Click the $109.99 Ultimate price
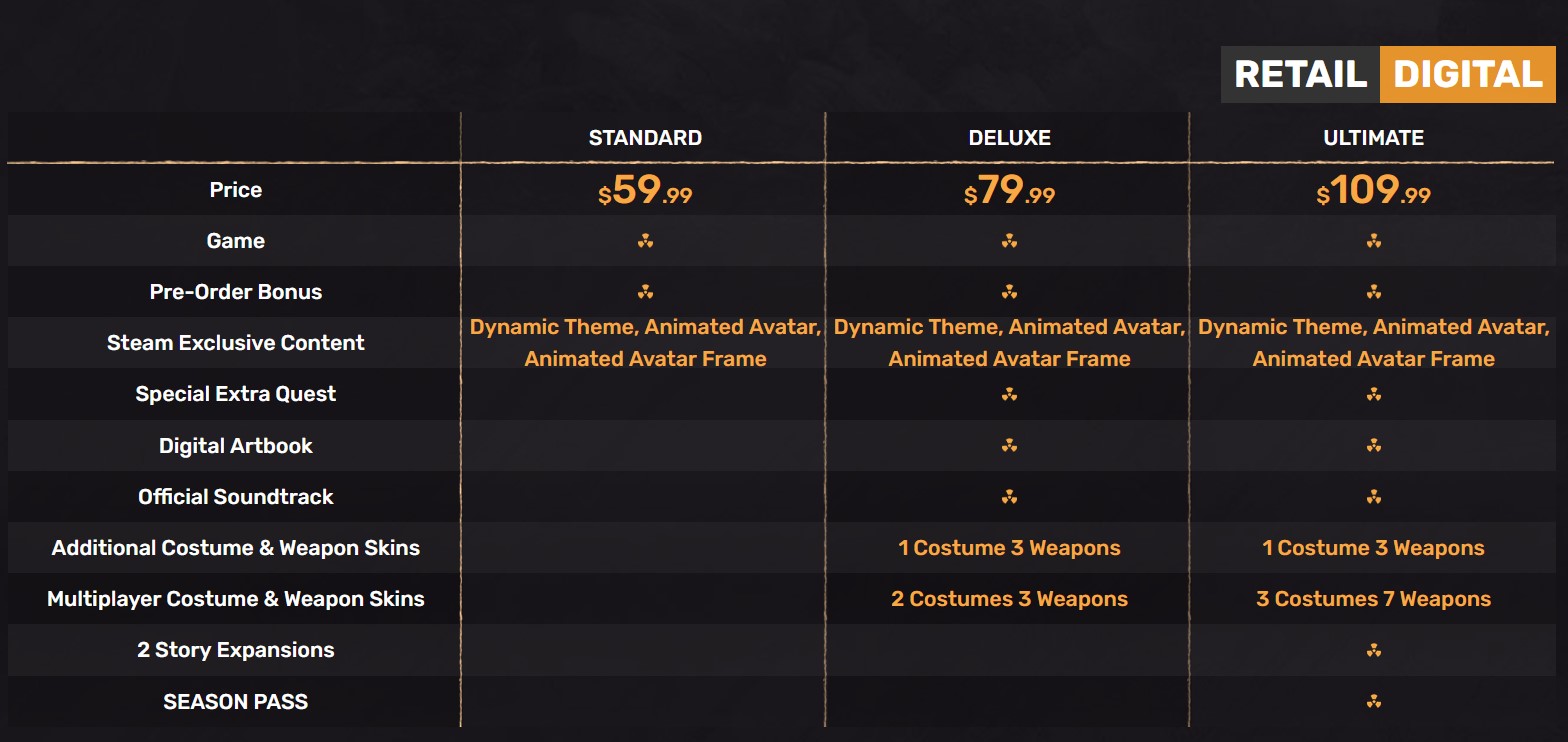The height and width of the screenshot is (742, 1568). (1373, 189)
